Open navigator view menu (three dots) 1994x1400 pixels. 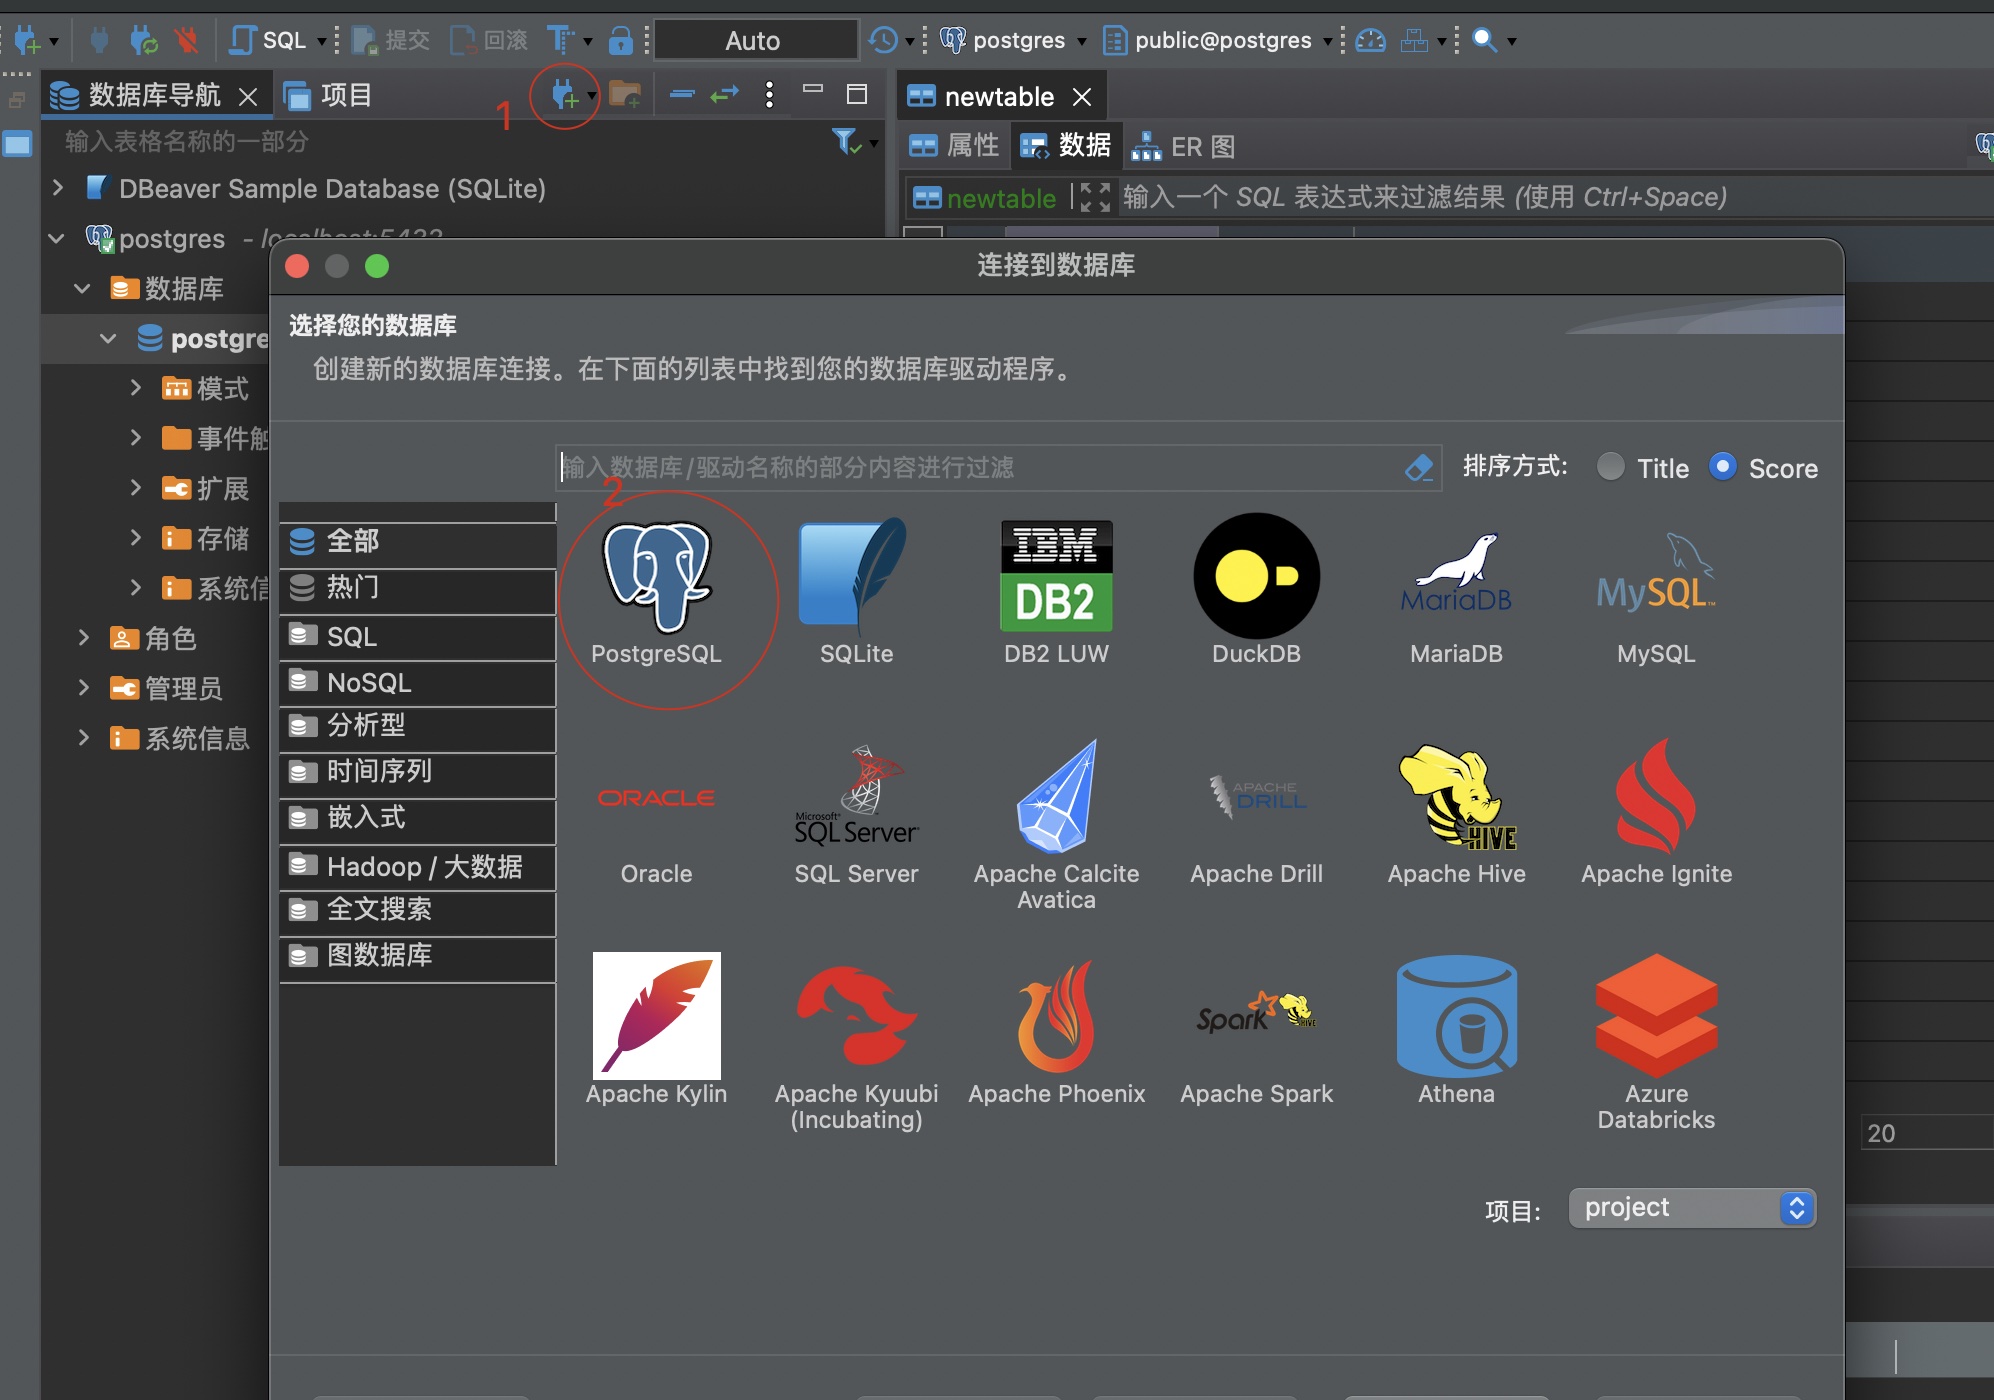(769, 95)
